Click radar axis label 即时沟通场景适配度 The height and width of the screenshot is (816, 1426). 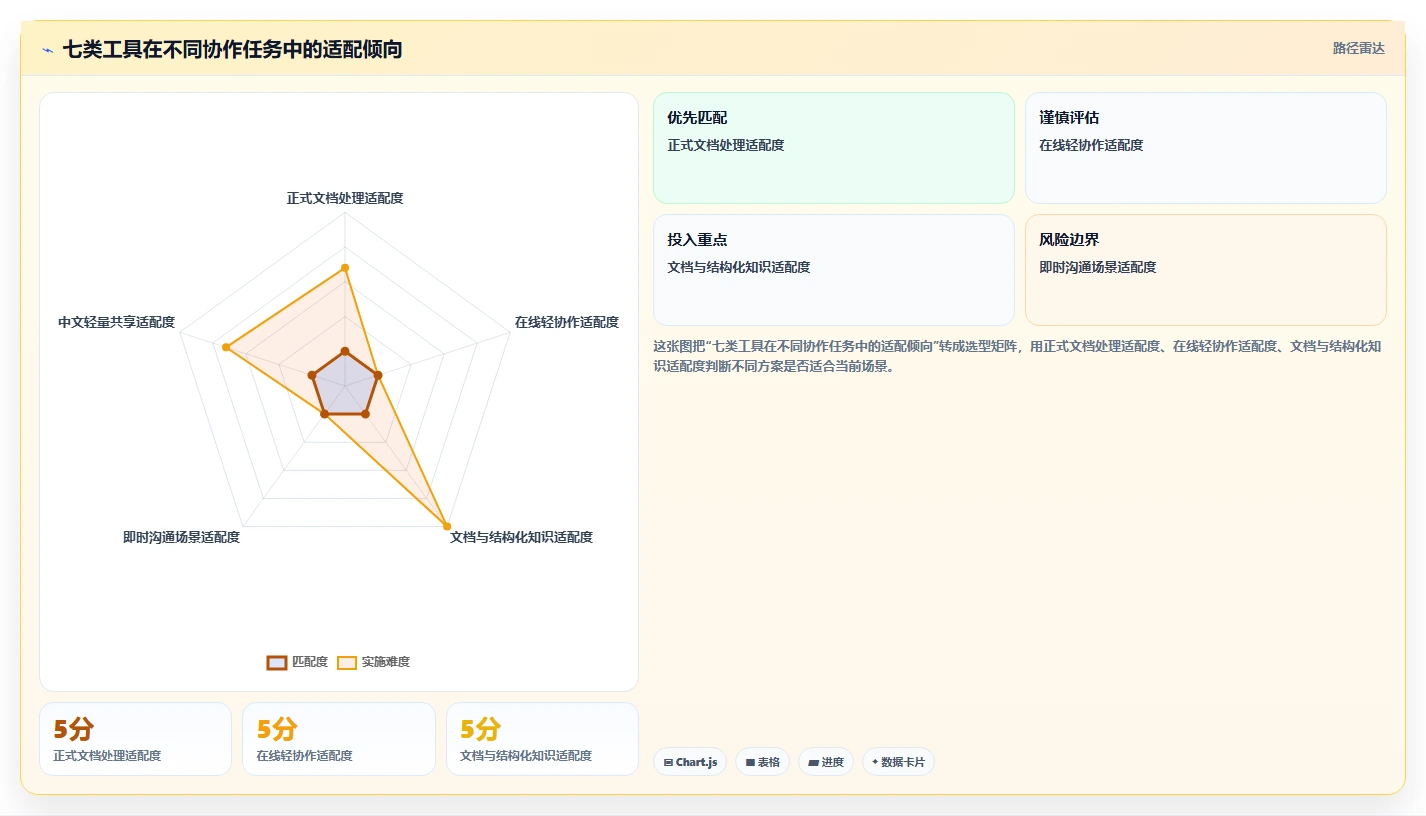point(182,537)
